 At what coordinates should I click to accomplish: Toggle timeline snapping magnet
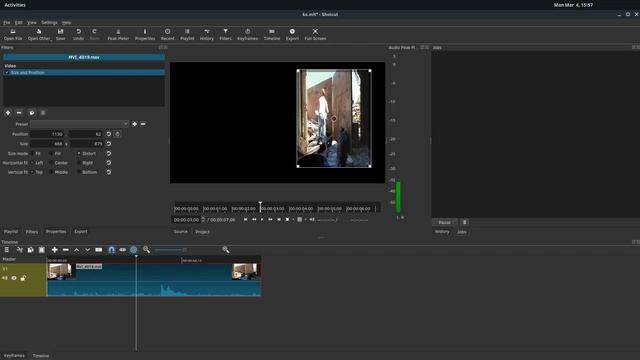click(x=111, y=250)
